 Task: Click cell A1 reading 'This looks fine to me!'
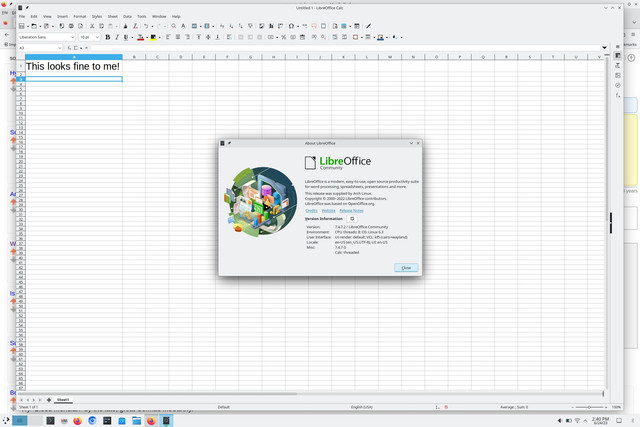tap(74, 66)
